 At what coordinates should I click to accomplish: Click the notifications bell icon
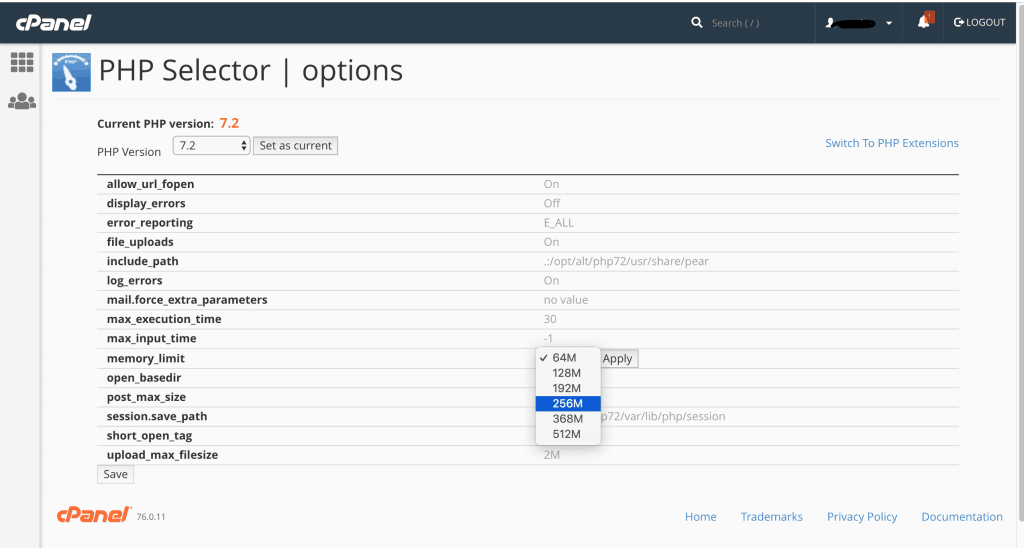(923, 22)
